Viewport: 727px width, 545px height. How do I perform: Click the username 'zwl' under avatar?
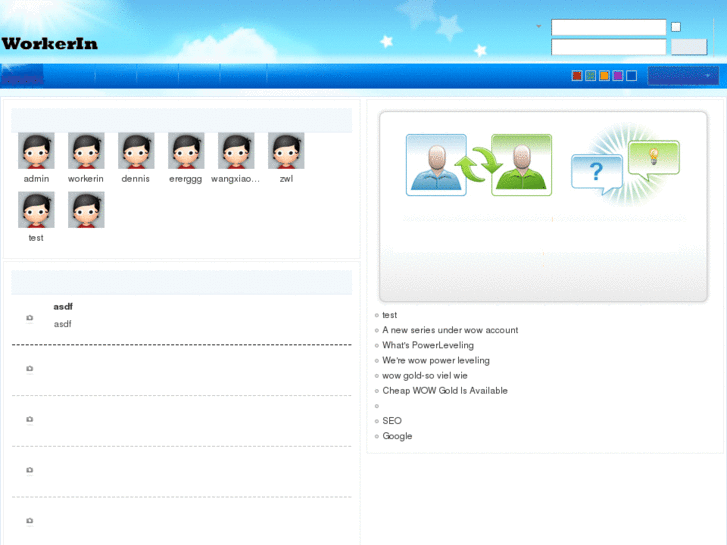(x=286, y=179)
